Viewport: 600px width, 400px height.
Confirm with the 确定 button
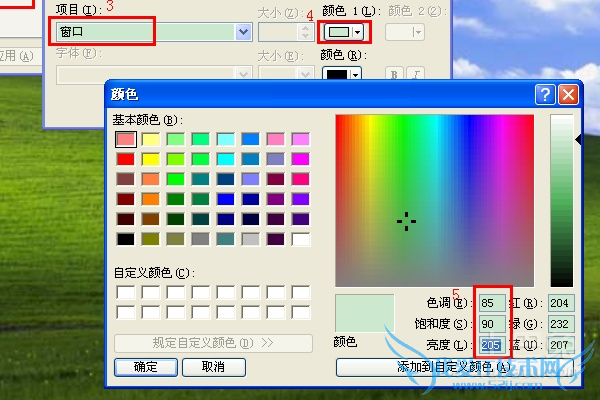pos(146,367)
